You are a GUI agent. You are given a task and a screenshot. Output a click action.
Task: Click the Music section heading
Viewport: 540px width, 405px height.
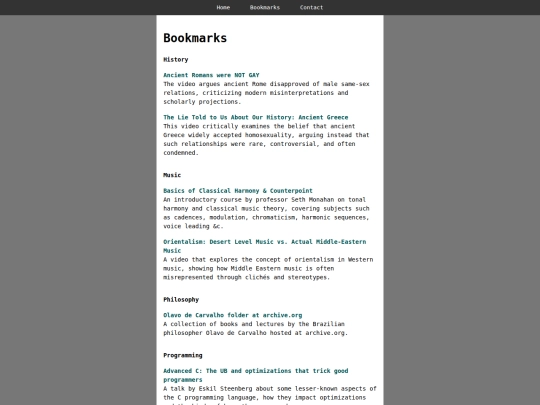(x=172, y=175)
